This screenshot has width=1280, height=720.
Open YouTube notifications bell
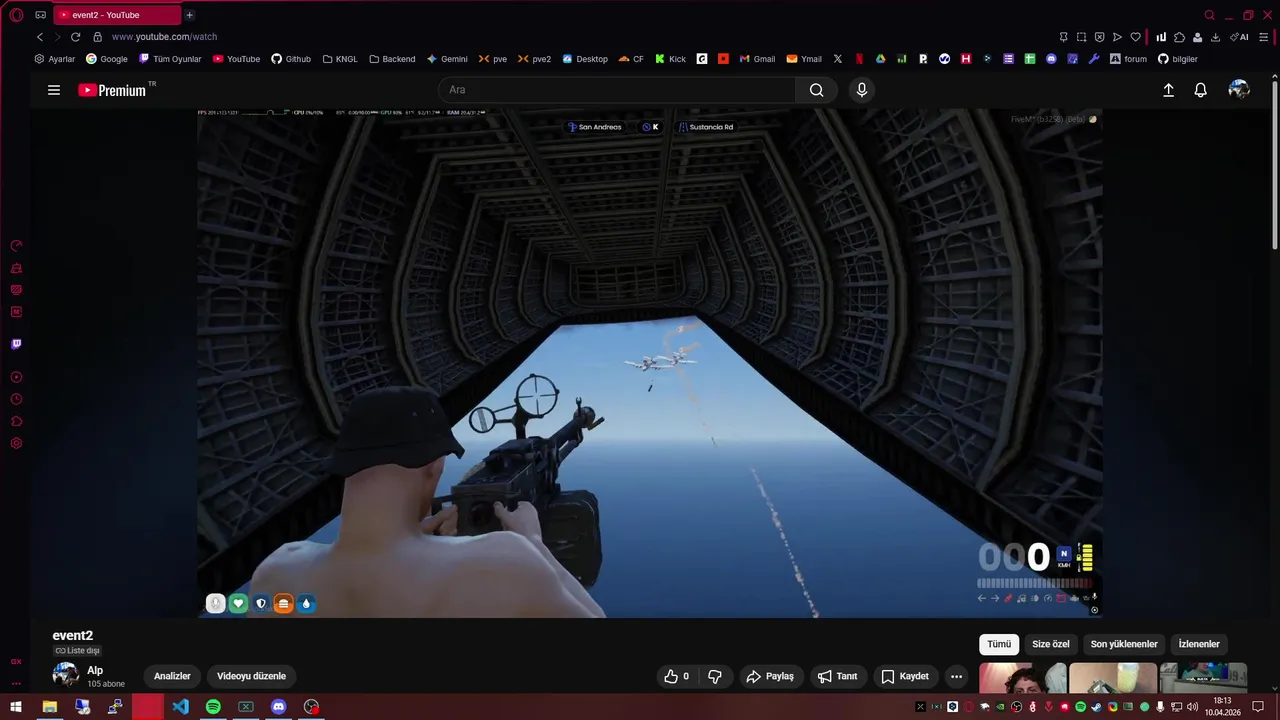[1201, 90]
